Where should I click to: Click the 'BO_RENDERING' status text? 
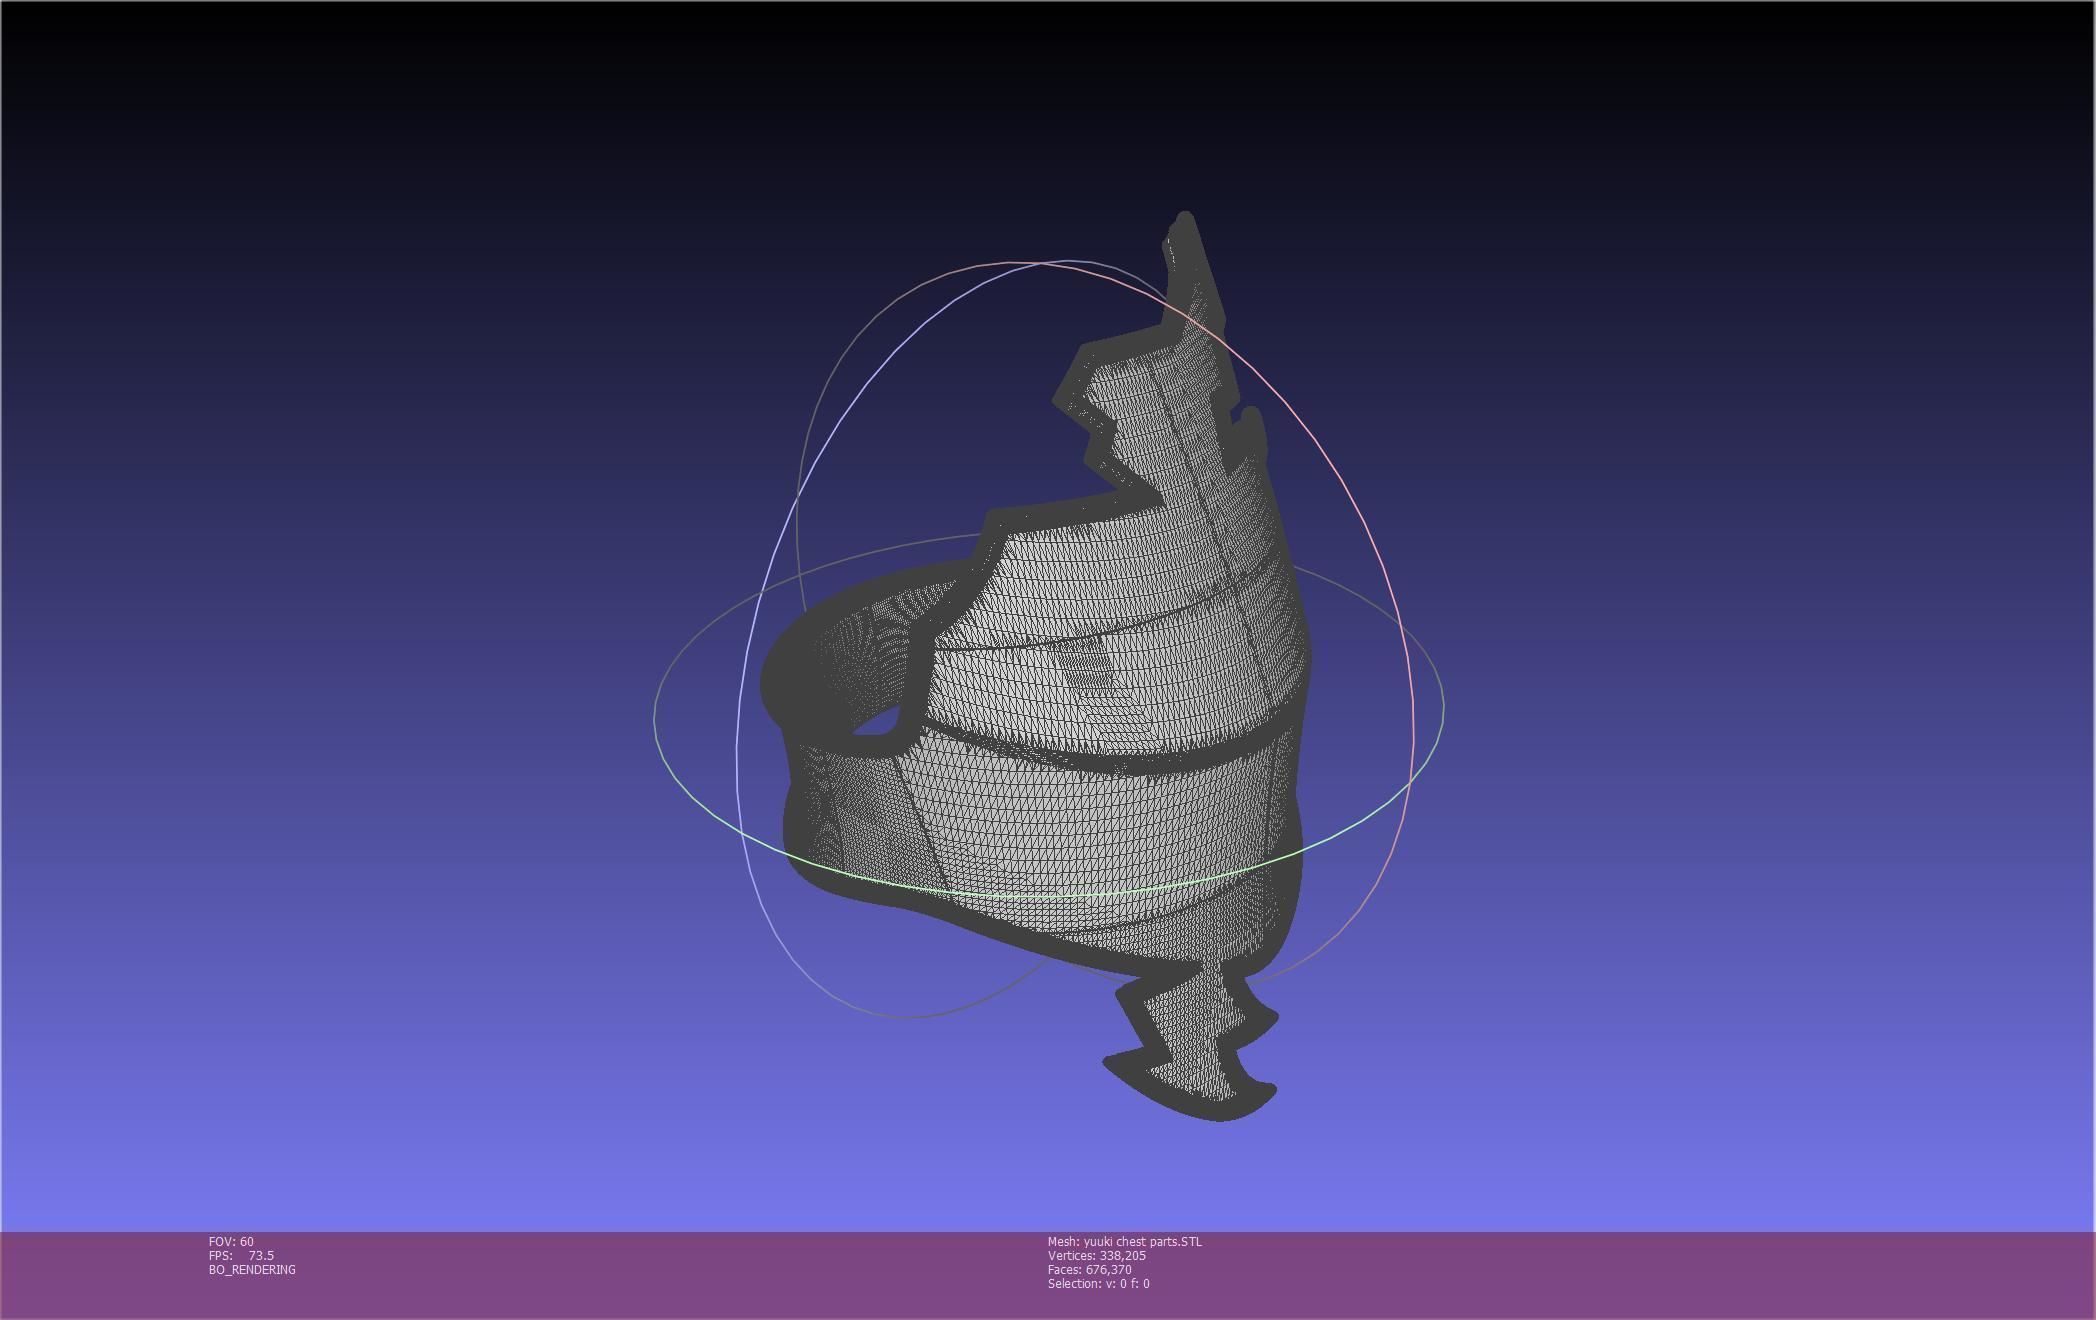[252, 1269]
